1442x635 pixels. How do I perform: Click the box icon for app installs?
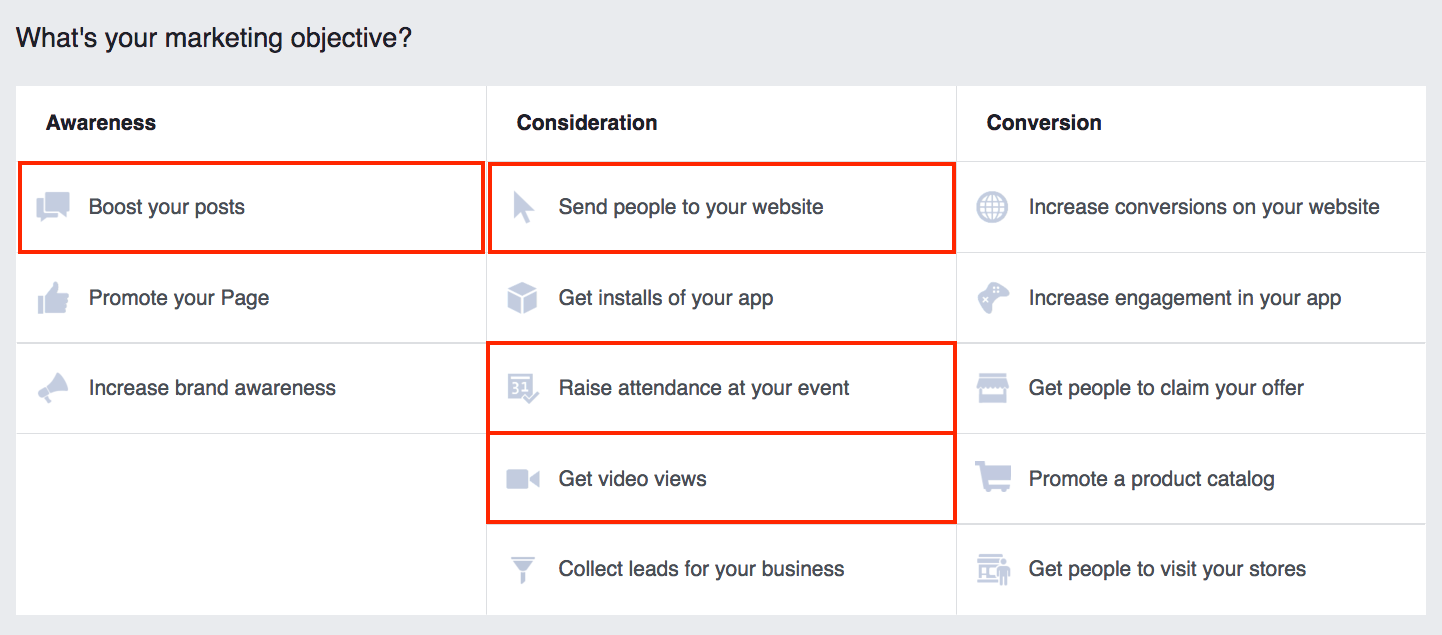[523, 298]
